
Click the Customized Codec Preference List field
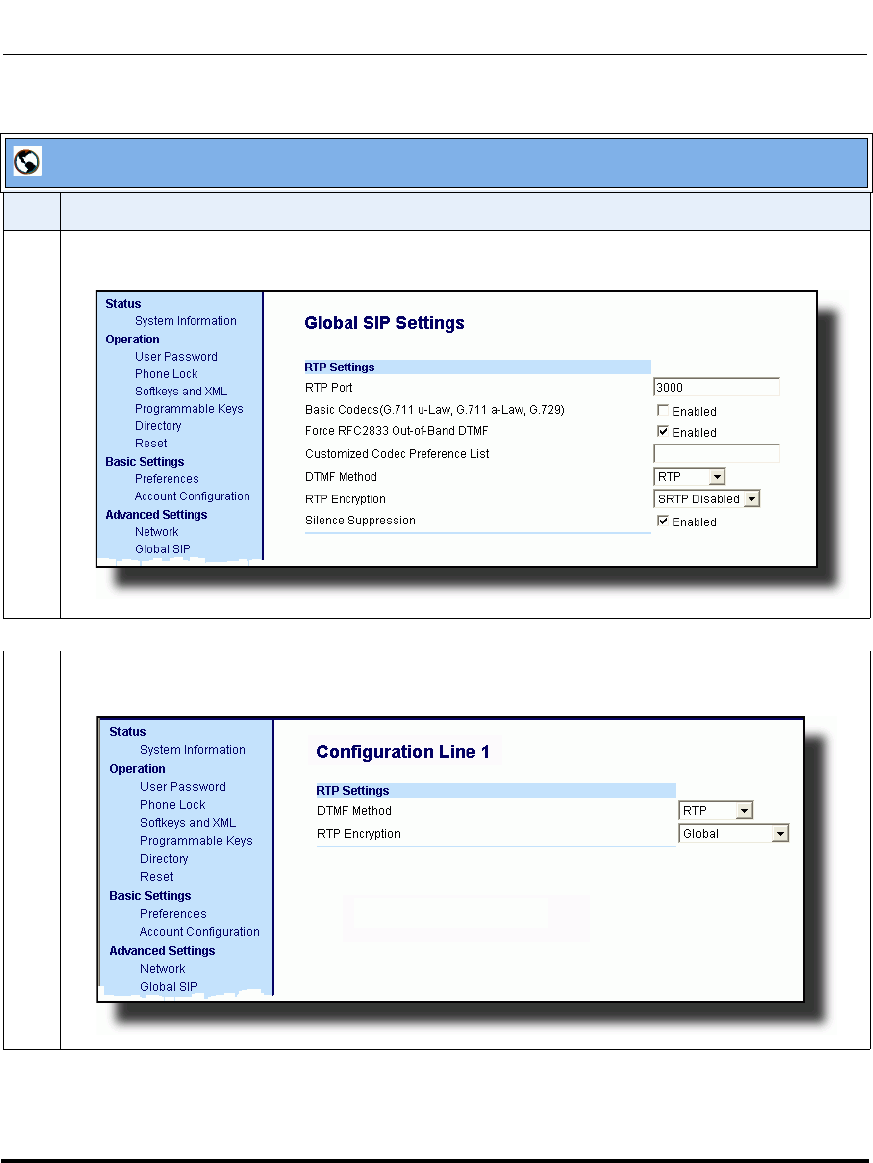coord(716,453)
